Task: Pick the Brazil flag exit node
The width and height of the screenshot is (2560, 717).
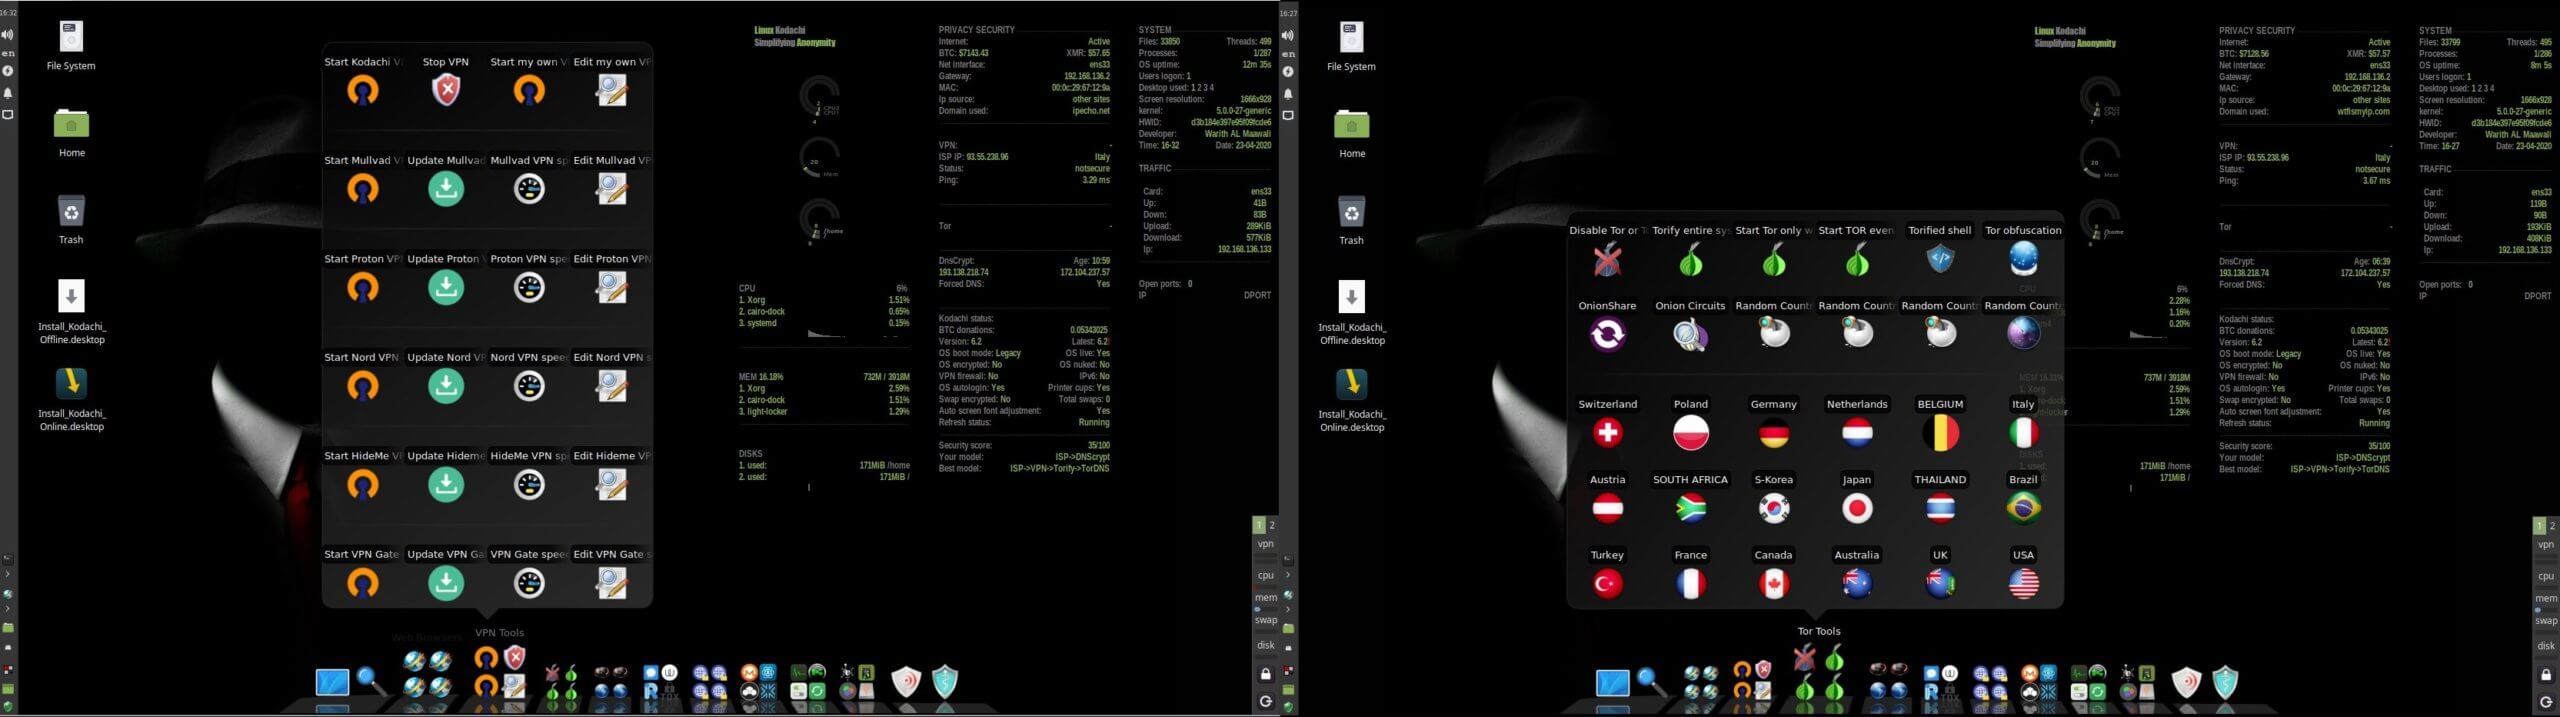Action: (x=2023, y=508)
